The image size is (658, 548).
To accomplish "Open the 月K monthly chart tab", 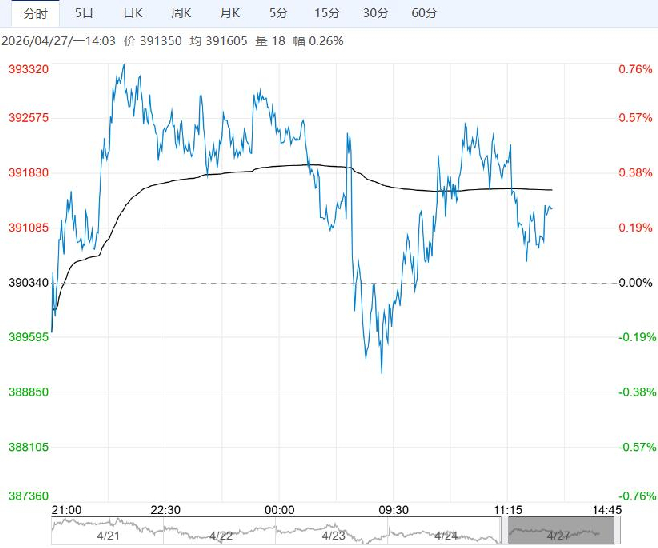I will coord(229,13).
